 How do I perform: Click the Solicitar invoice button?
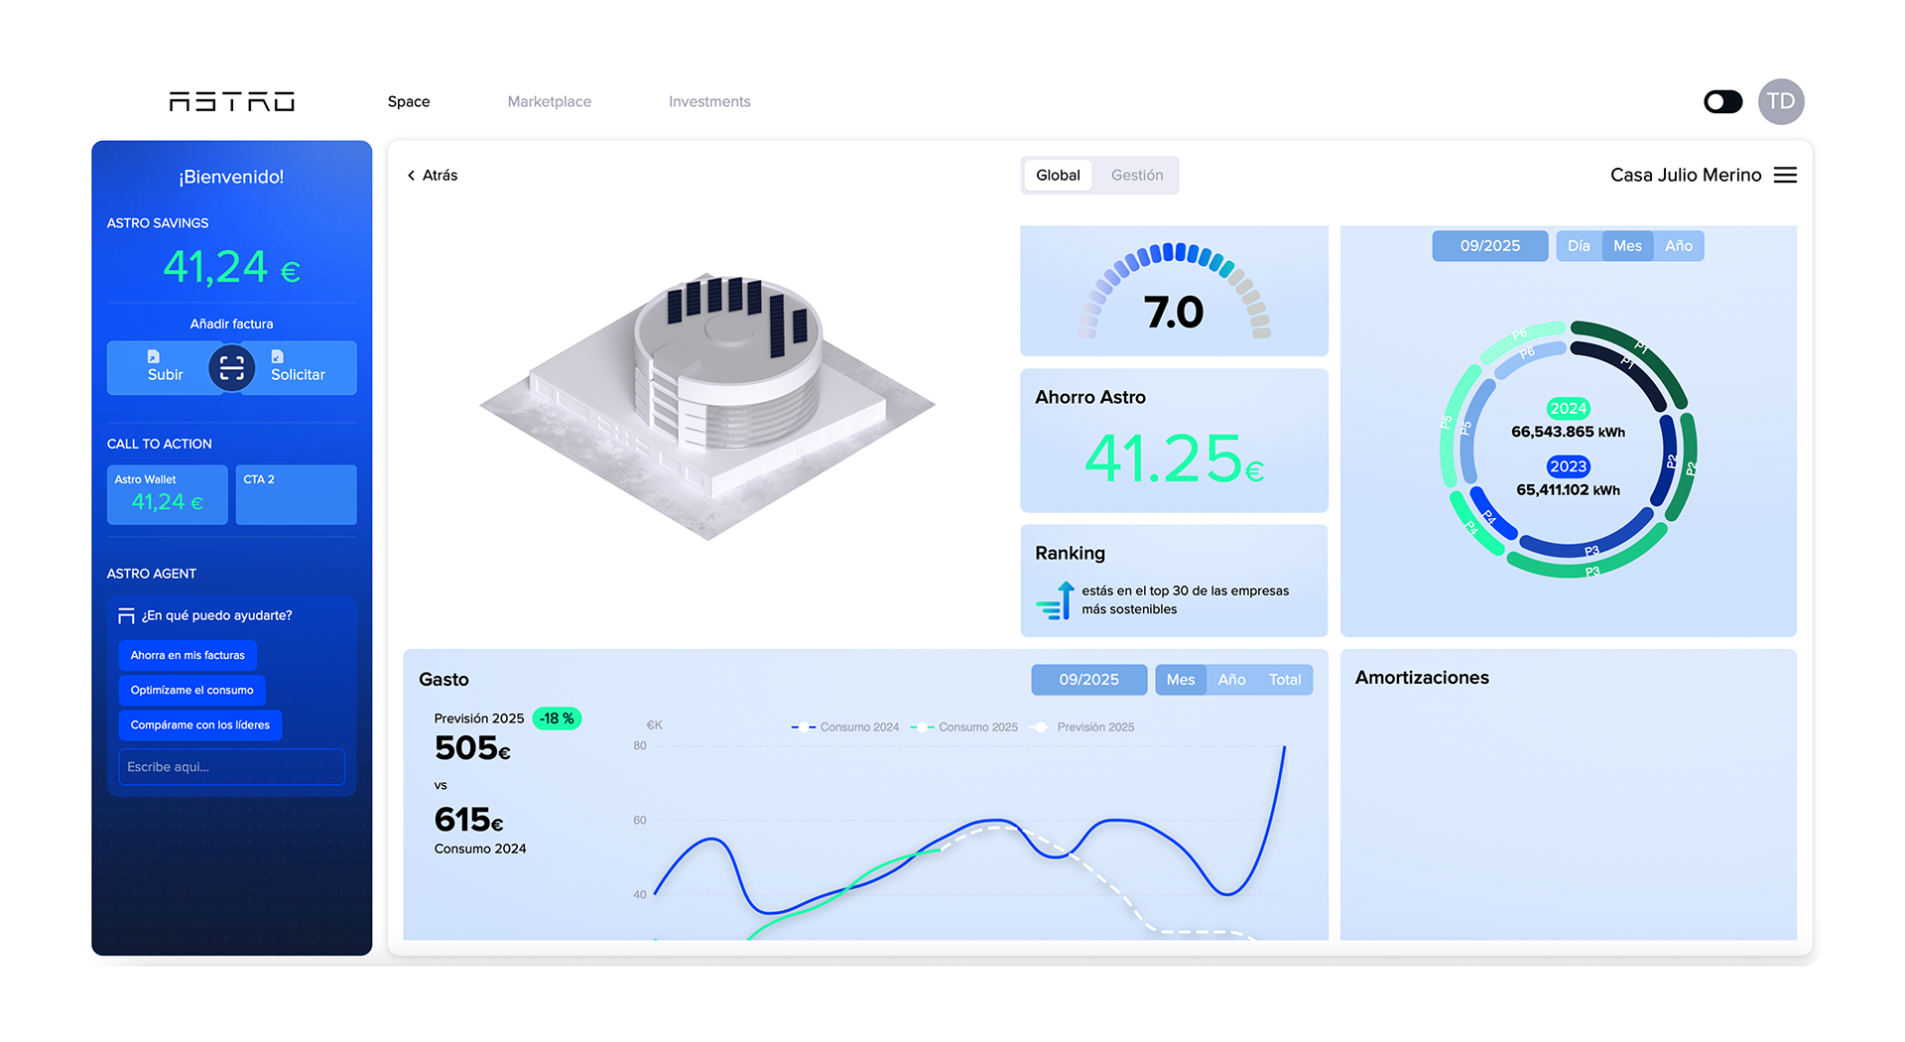(298, 368)
